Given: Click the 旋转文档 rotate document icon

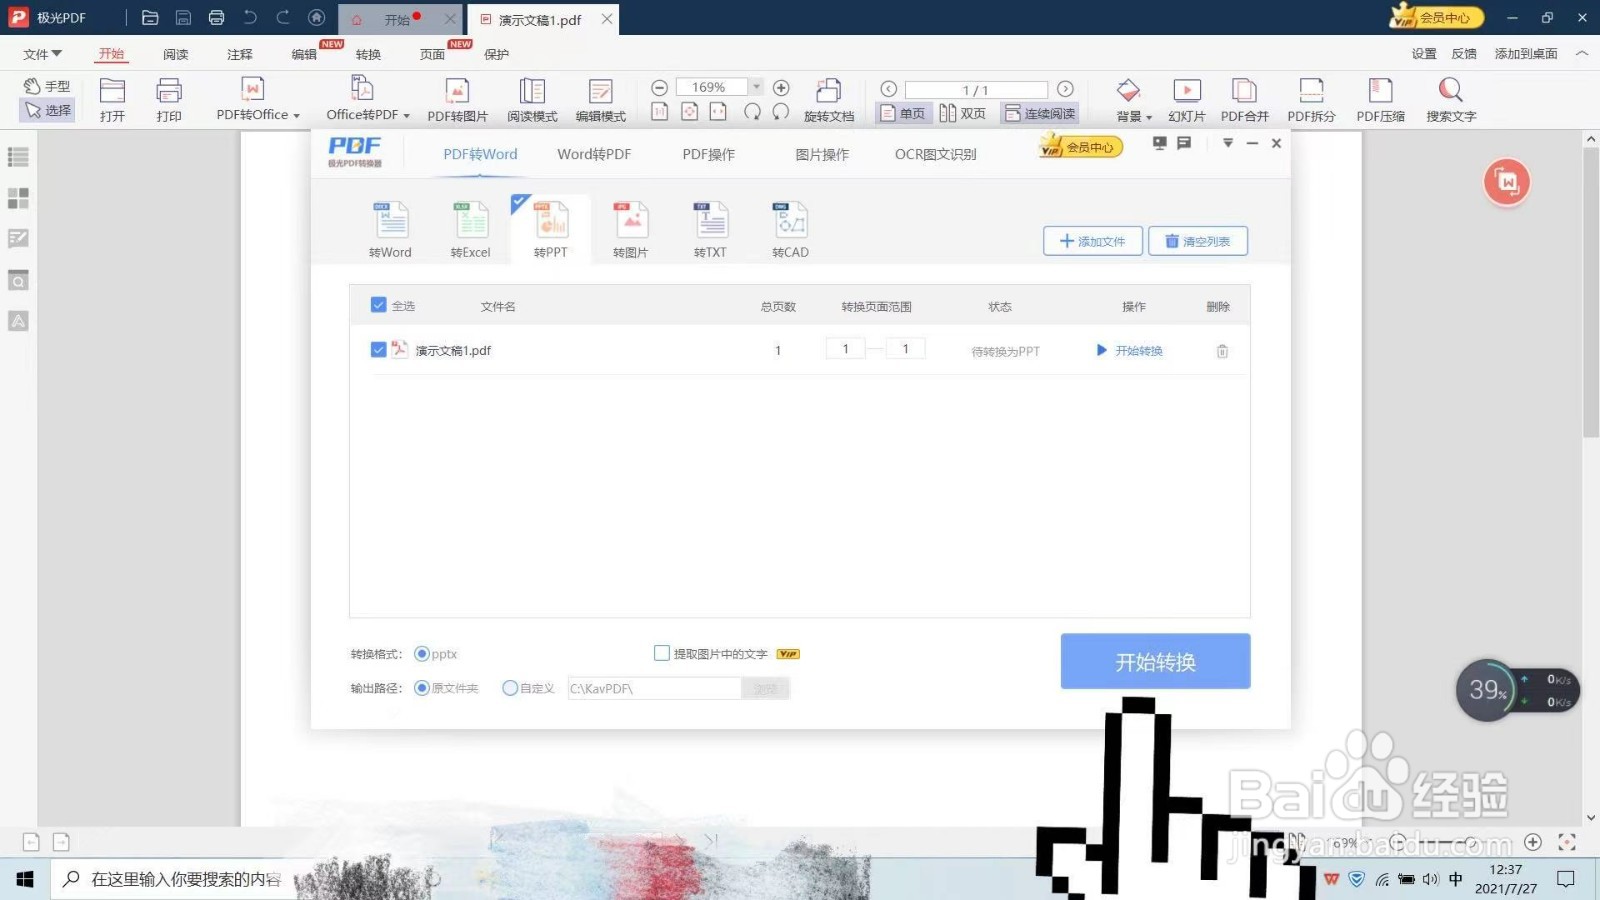Looking at the screenshot, I should point(829,100).
